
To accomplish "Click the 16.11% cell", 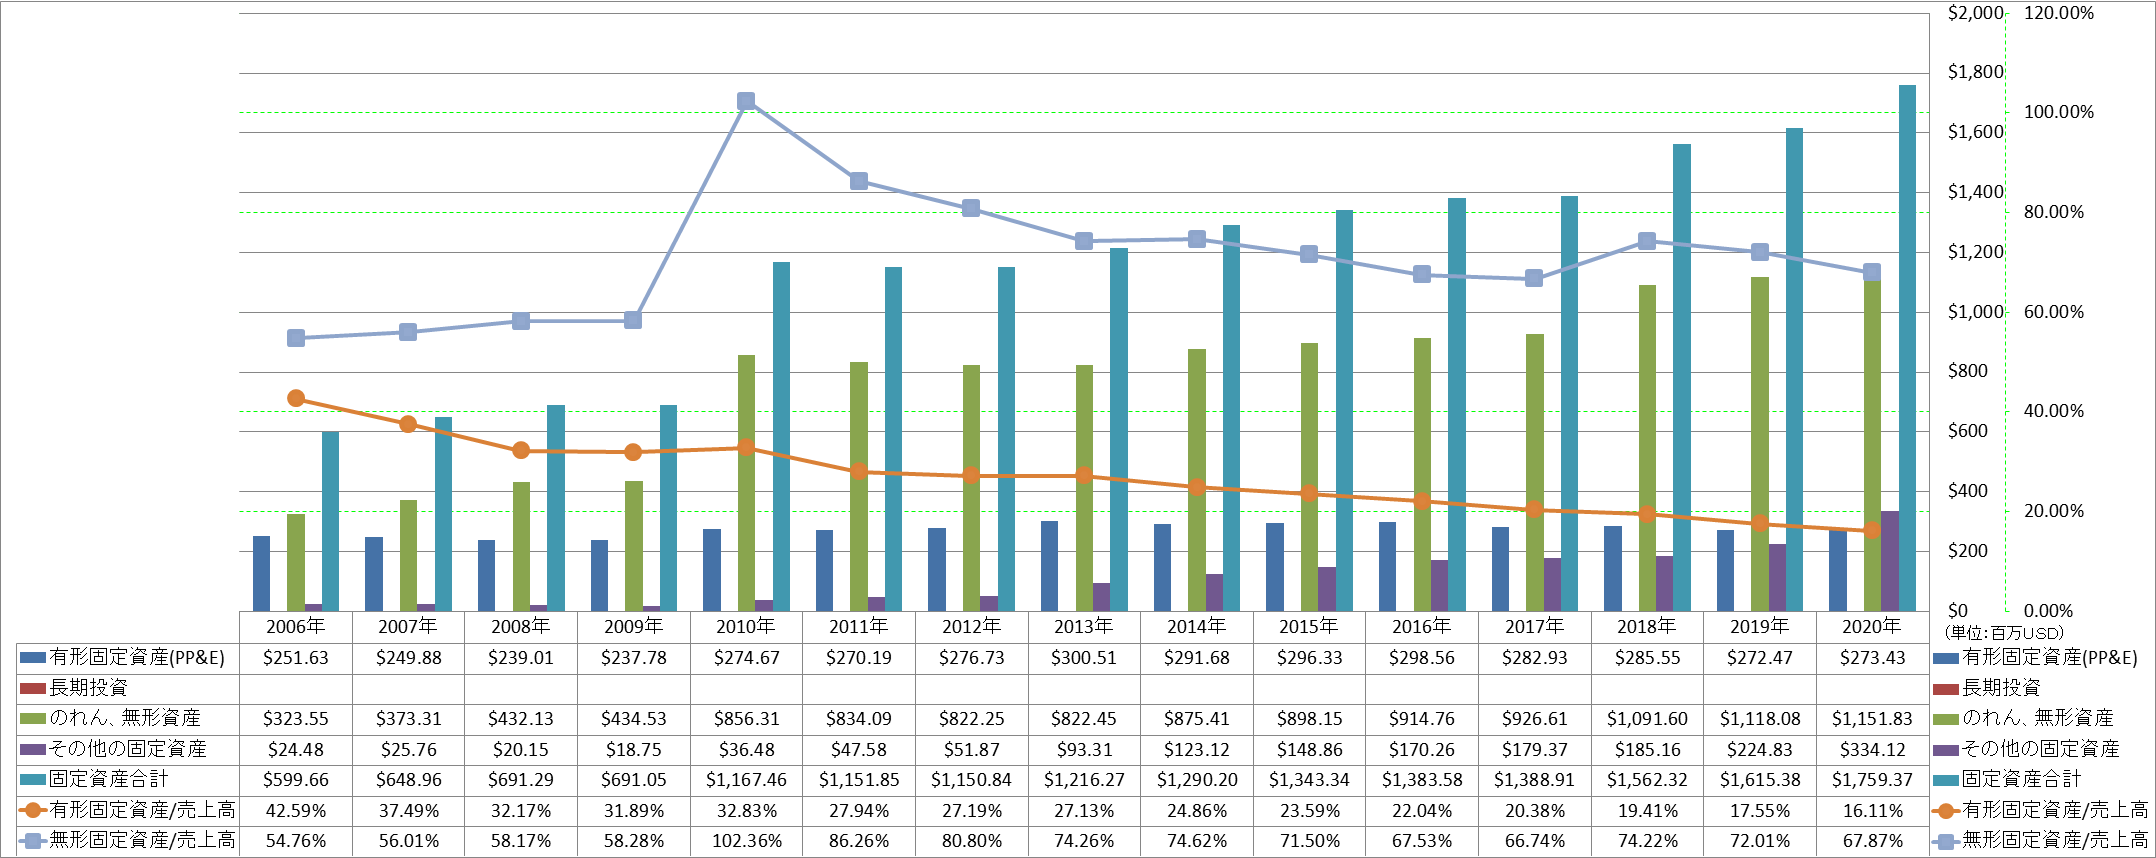I will click(1872, 810).
